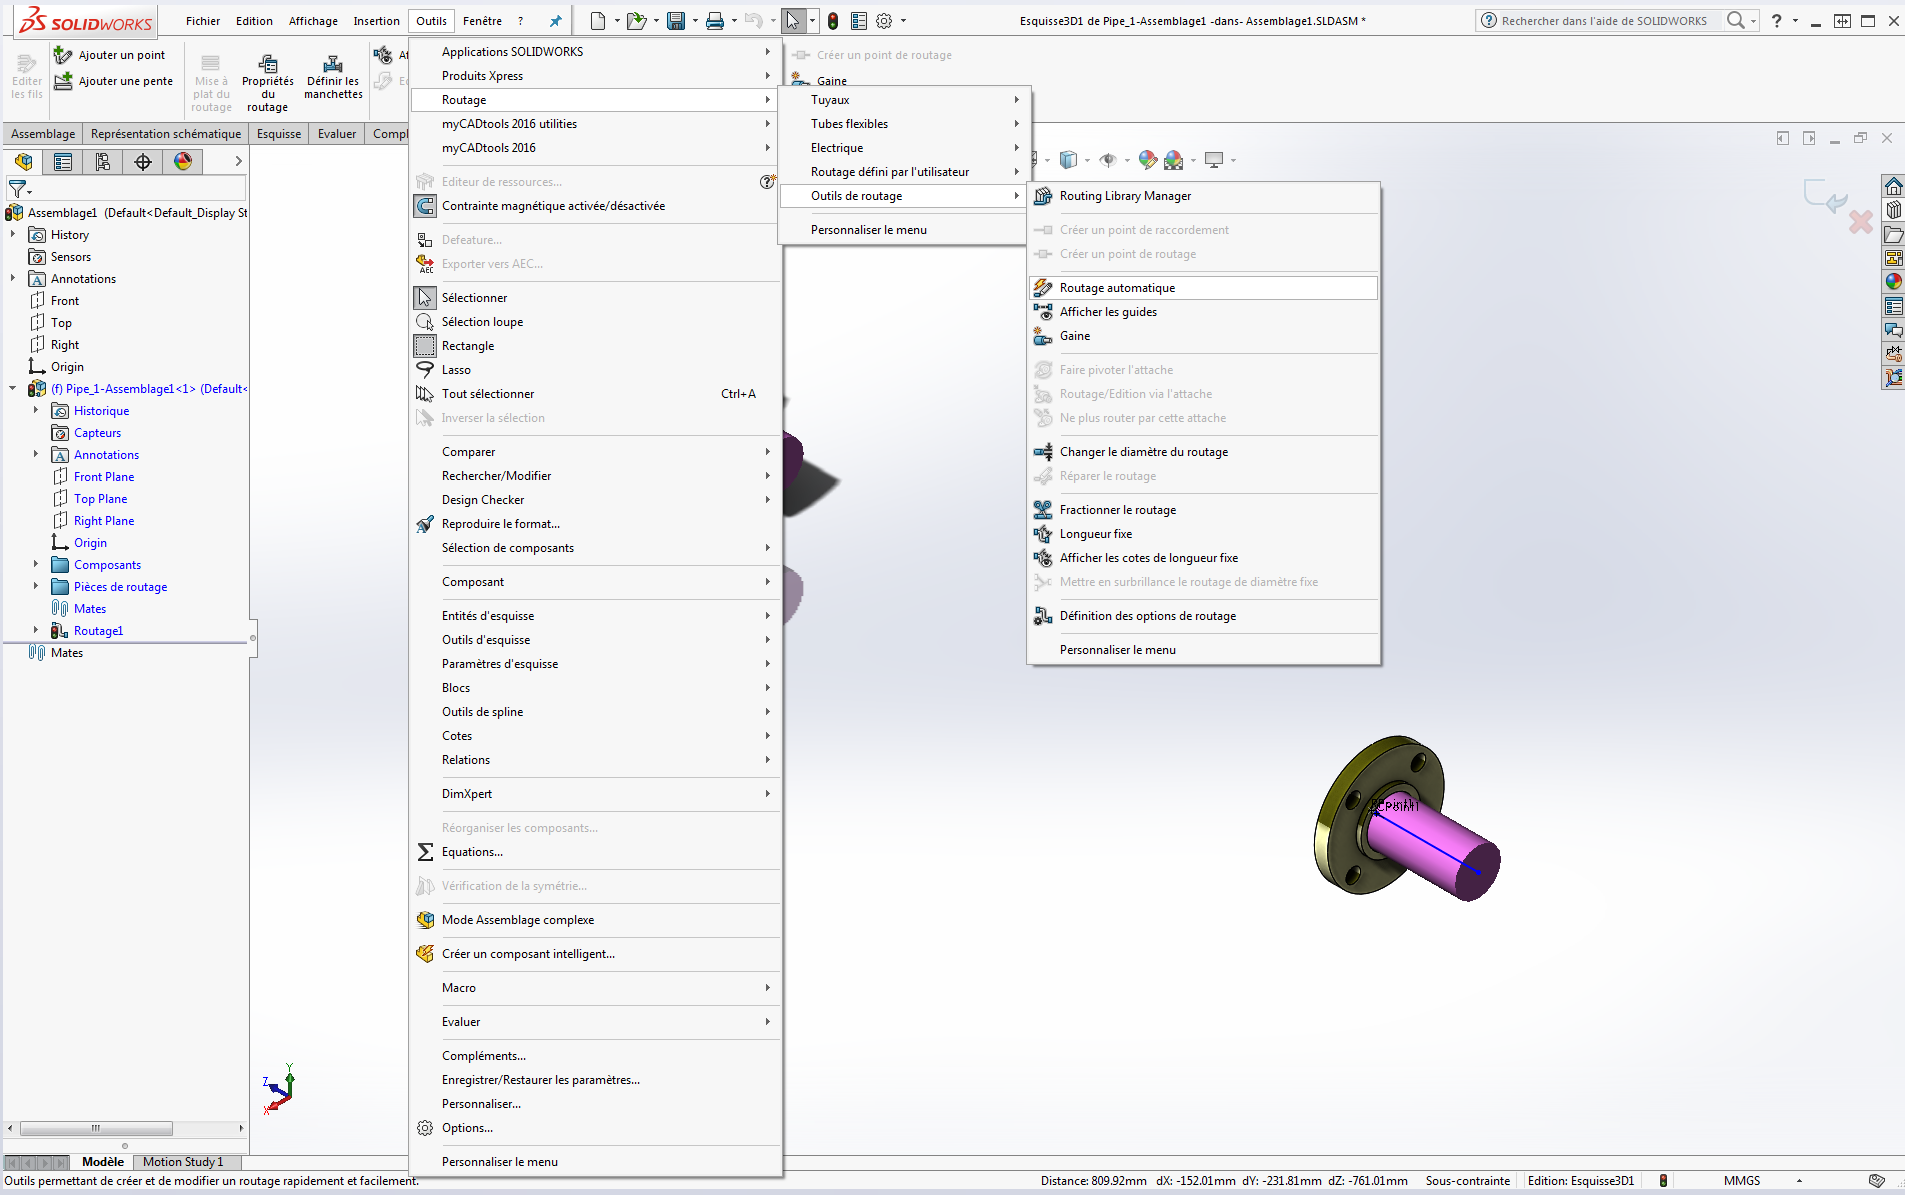The height and width of the screenshot is (1195, 1905).
Task: Open the PropertyManager tab
Action: (x=63, y=162)
